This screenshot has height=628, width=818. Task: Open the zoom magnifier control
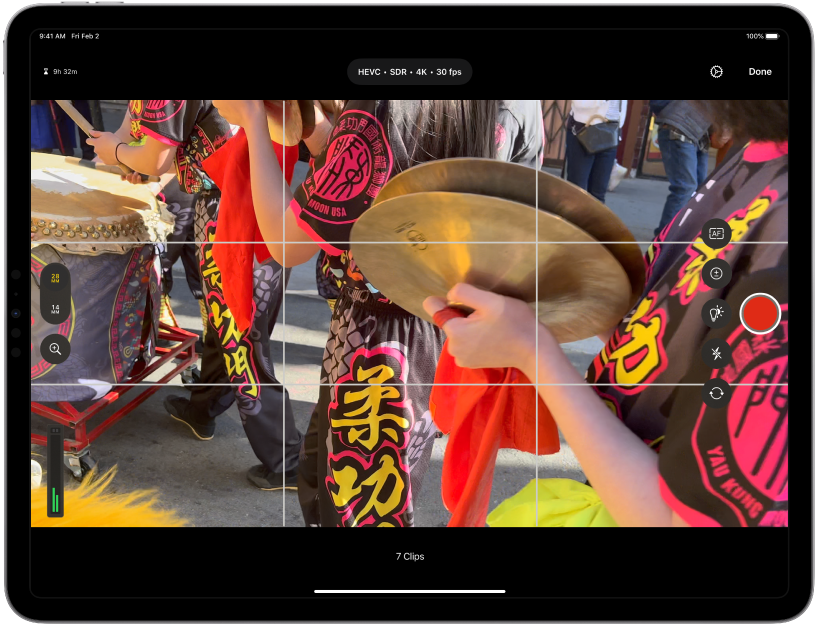[55, 348]
